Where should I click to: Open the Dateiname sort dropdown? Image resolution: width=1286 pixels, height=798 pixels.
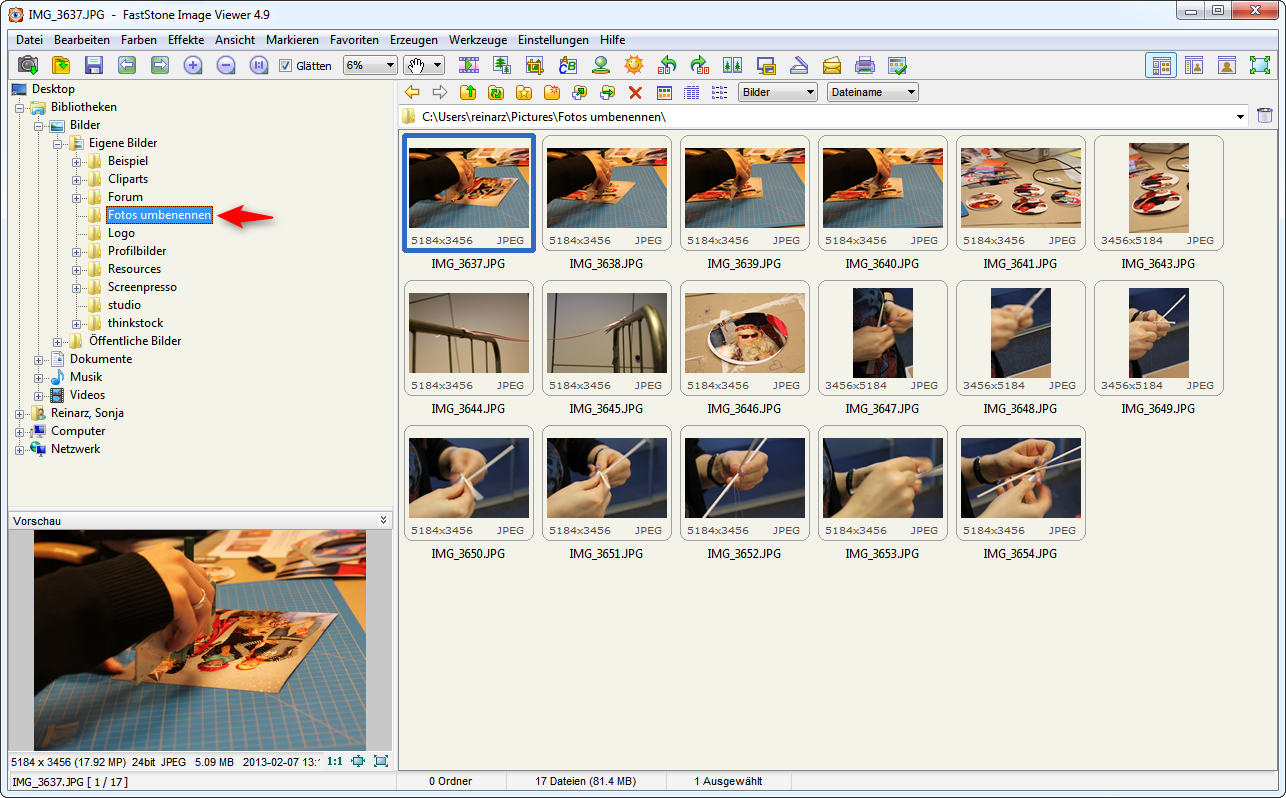coord(872,93)
